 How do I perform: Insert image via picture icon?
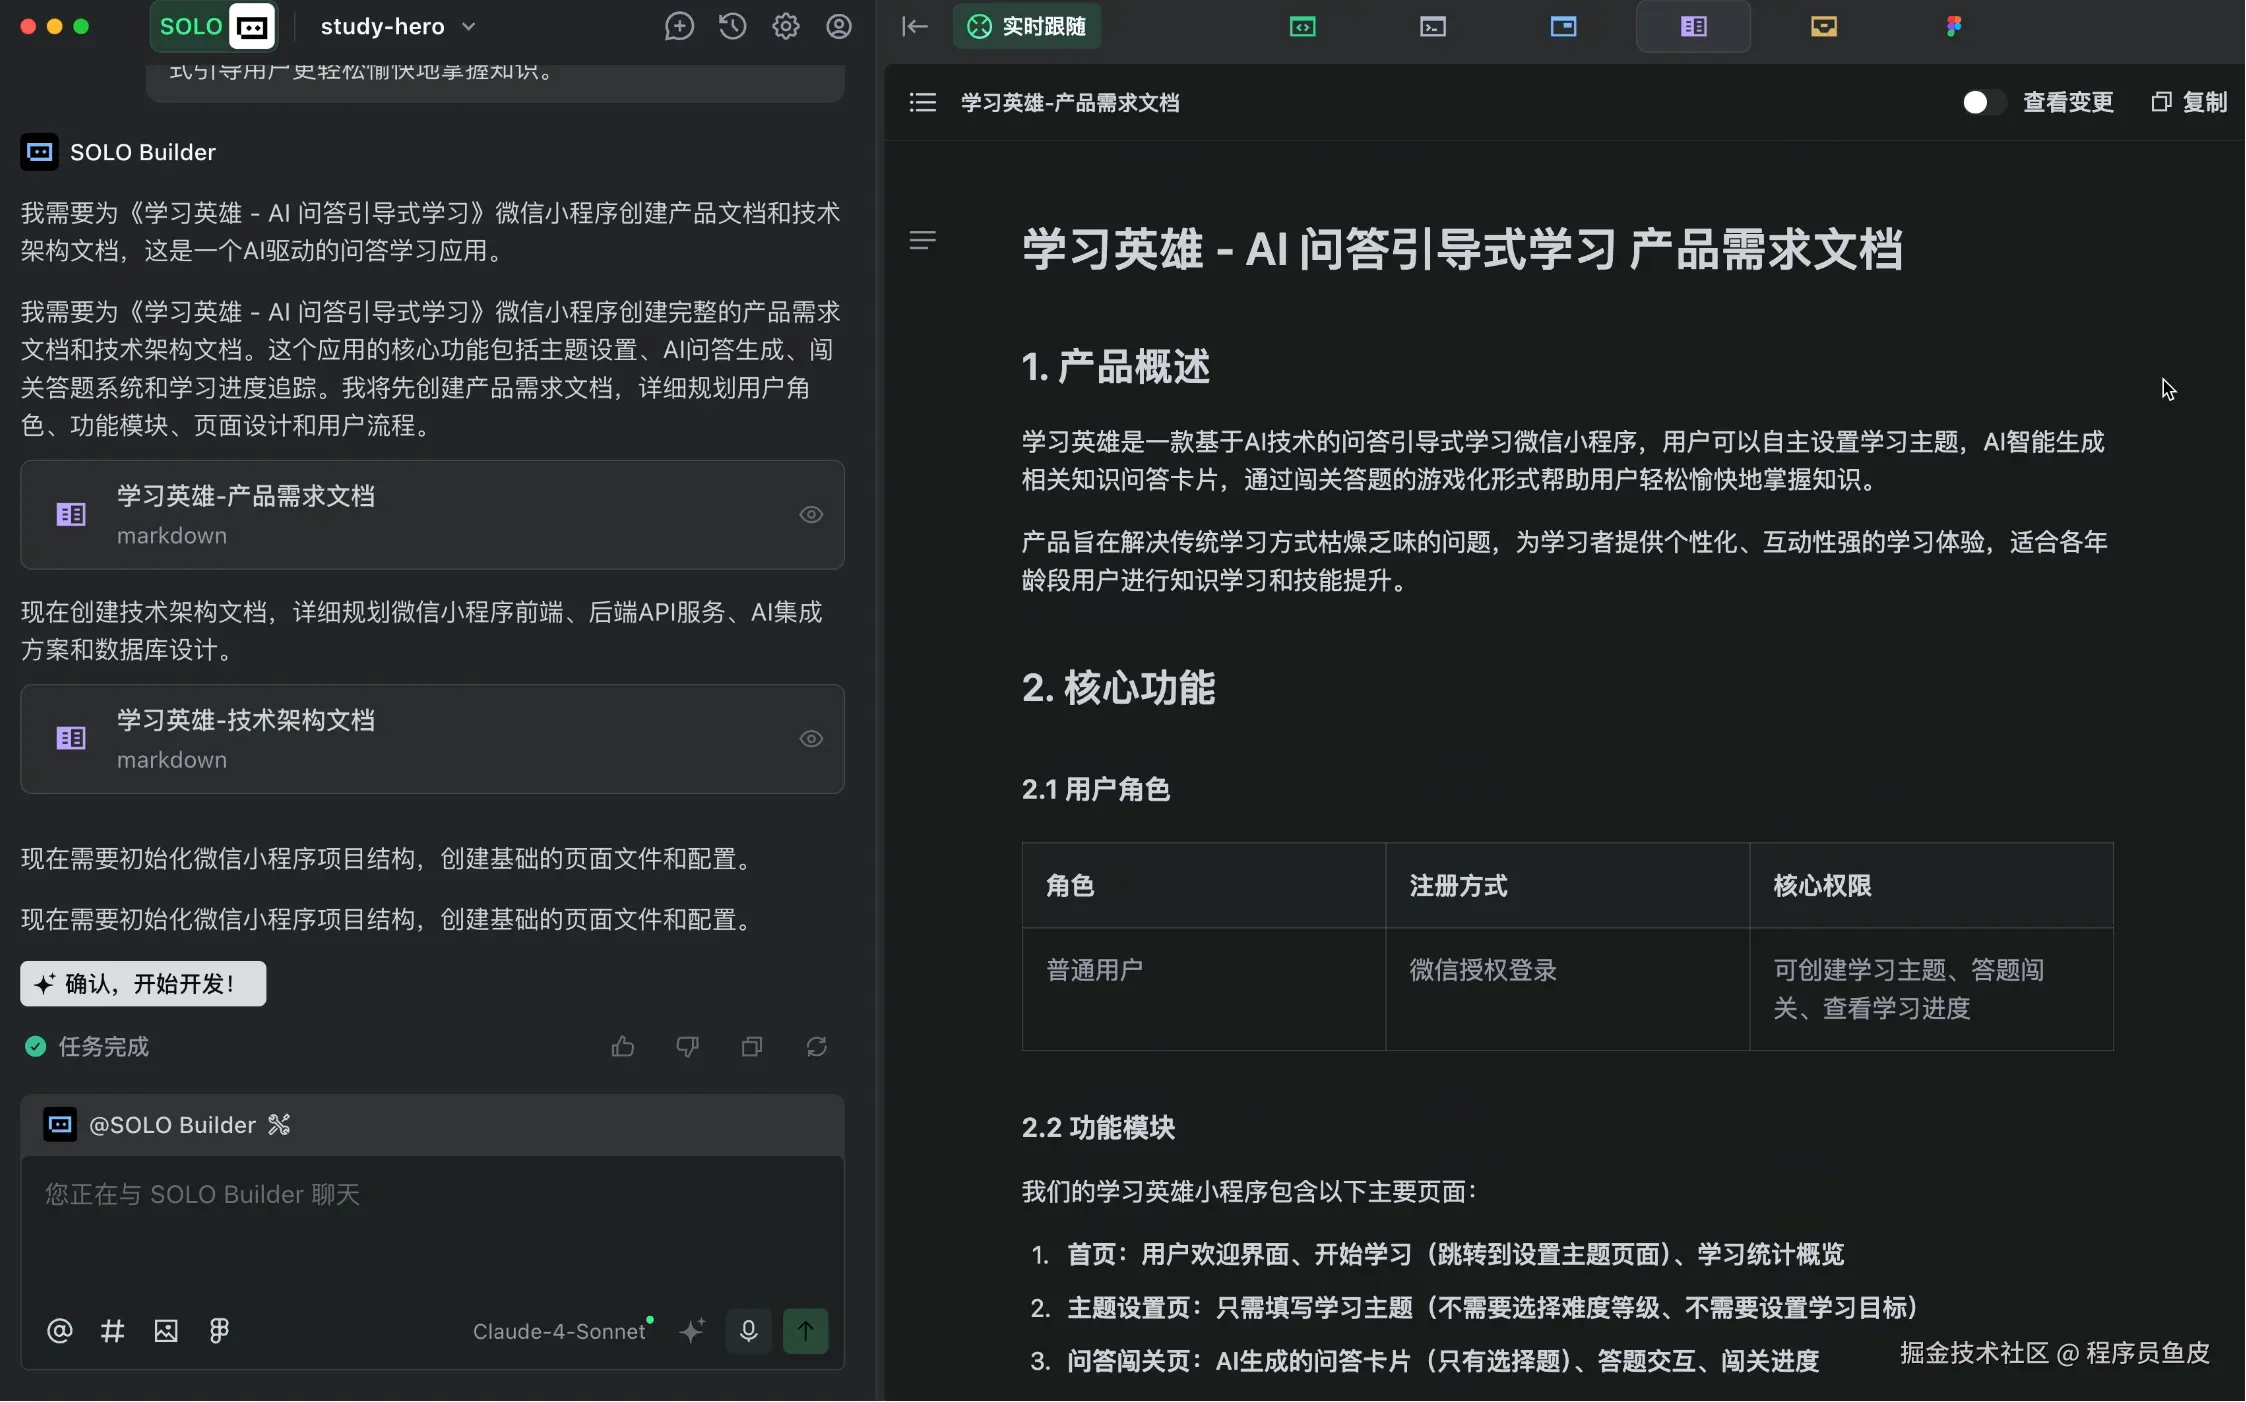point(166,1331)
